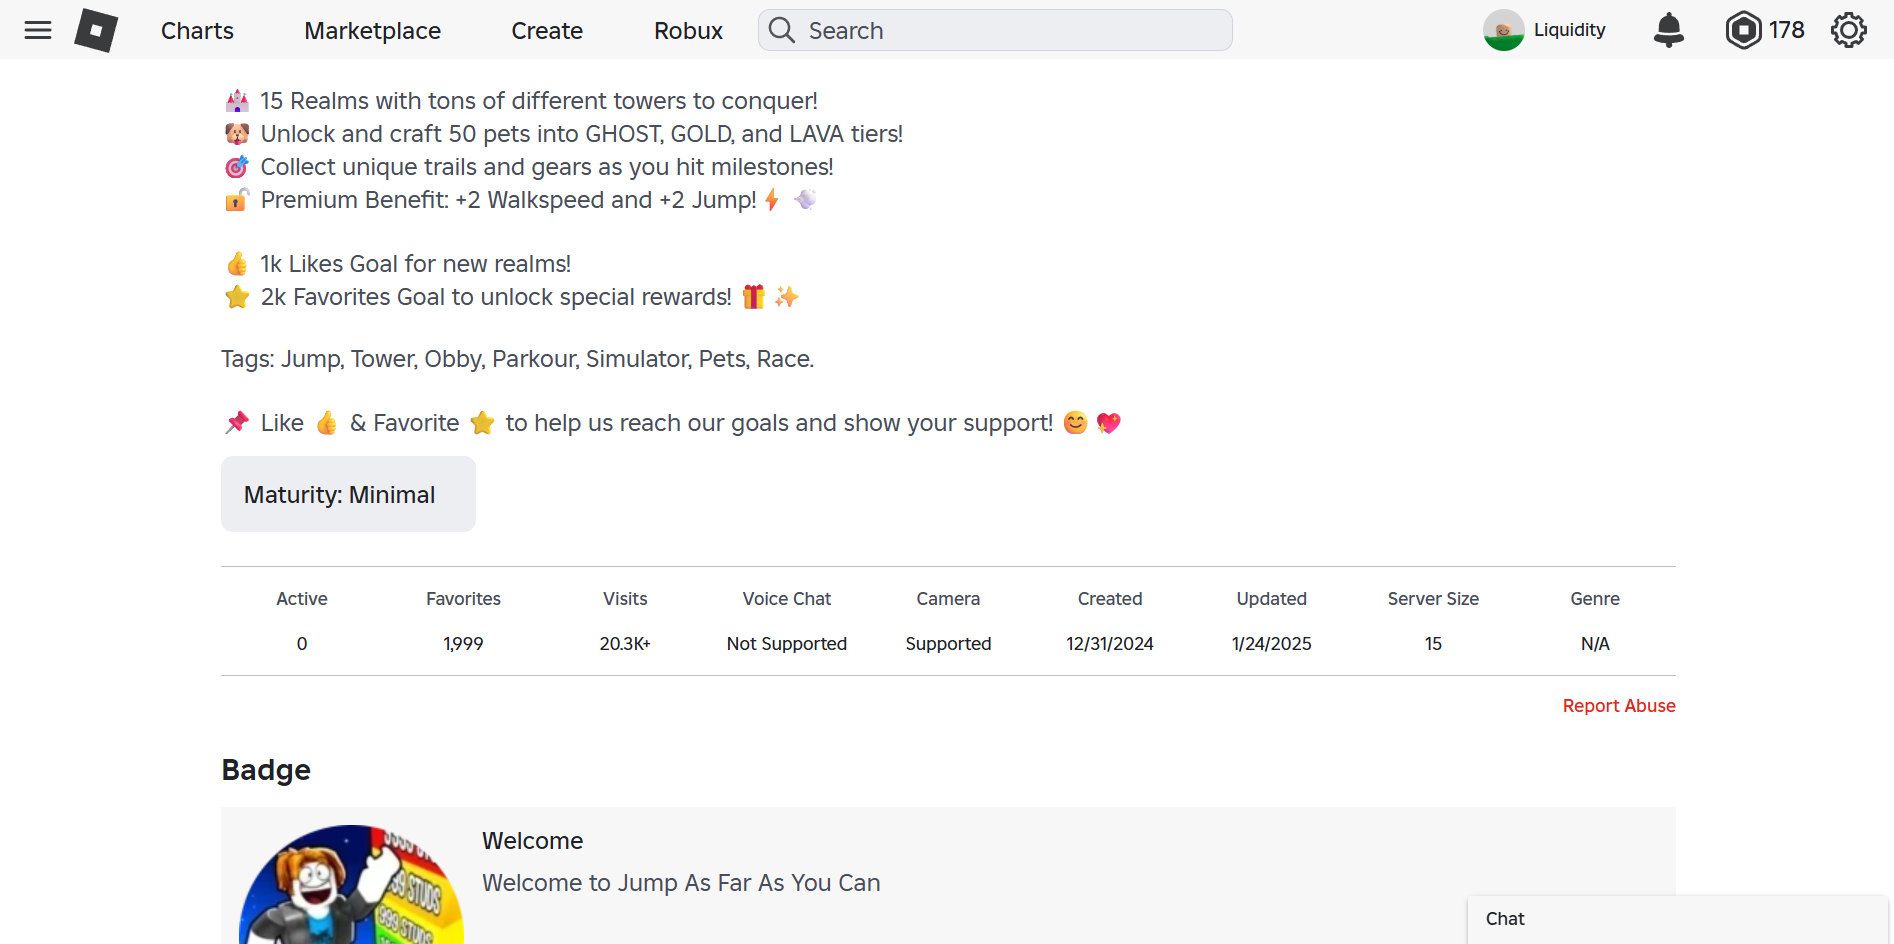Click the Welcome badge title
The width and height of the screenshot is (1894, 944).
coord(532,841)
